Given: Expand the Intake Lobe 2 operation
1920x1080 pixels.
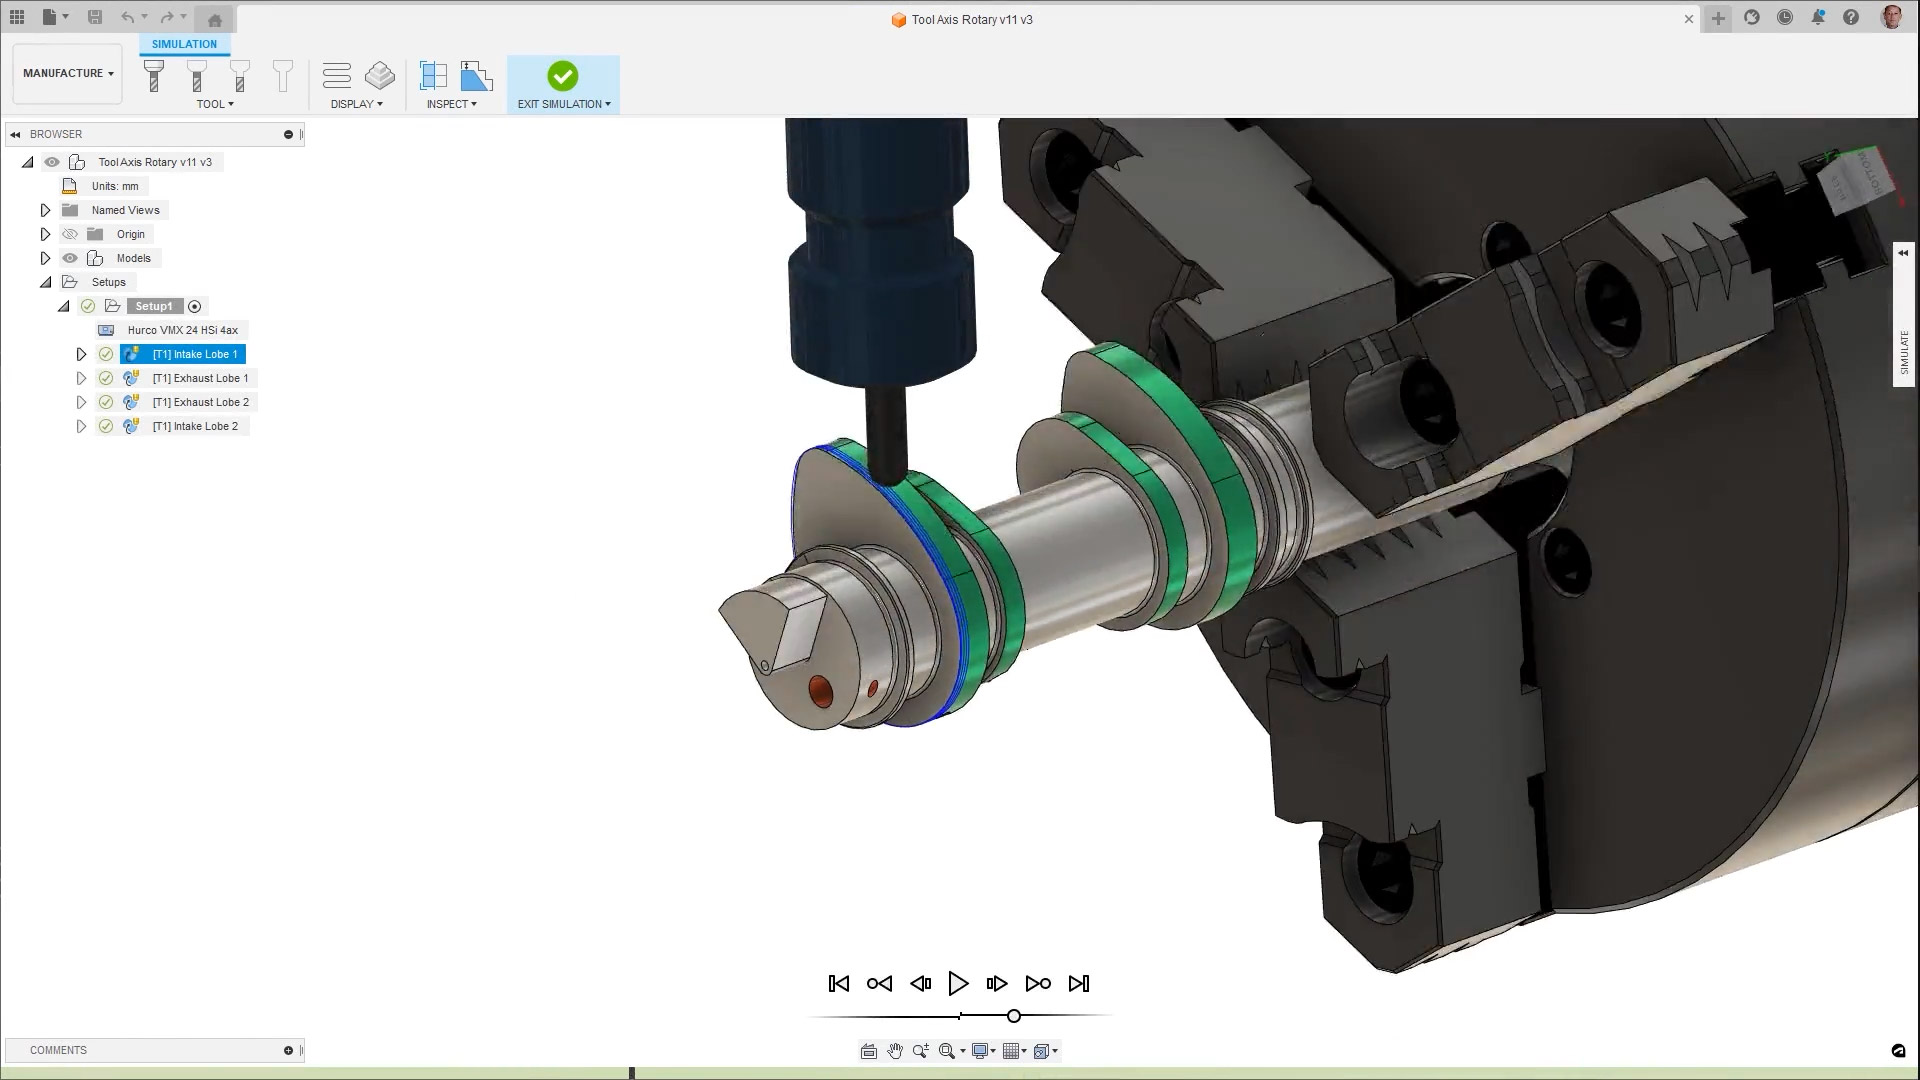Looking at the screenshot, I should [81, 426].
